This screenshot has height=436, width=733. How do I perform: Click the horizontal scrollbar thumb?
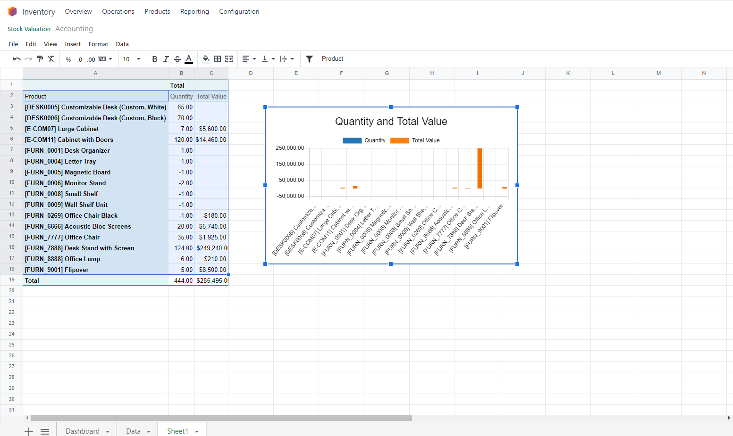pyautogui.click(x=221, y=418)
